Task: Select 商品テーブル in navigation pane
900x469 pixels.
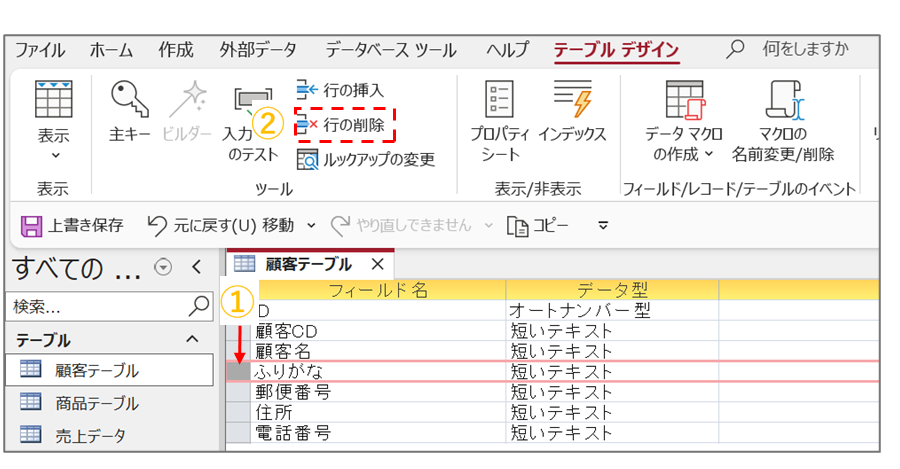Action: (x=96, y=403)
